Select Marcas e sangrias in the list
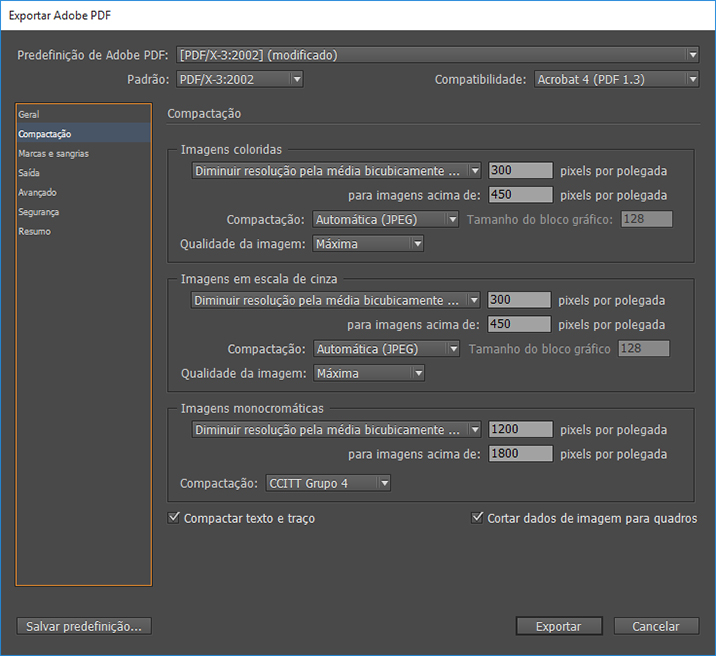Viewport: 716px width, 656px height. tap(53, 154)
